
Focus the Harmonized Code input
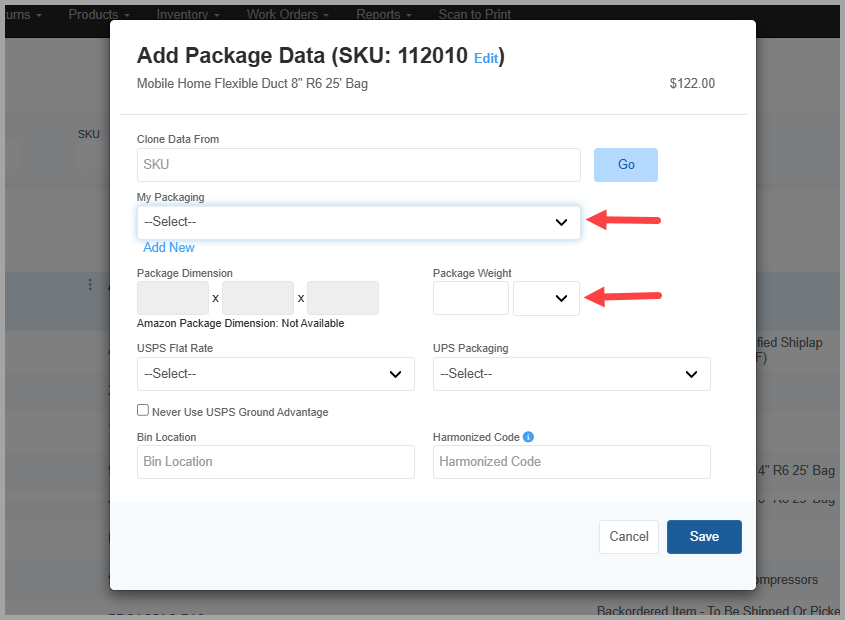[571, 462]
